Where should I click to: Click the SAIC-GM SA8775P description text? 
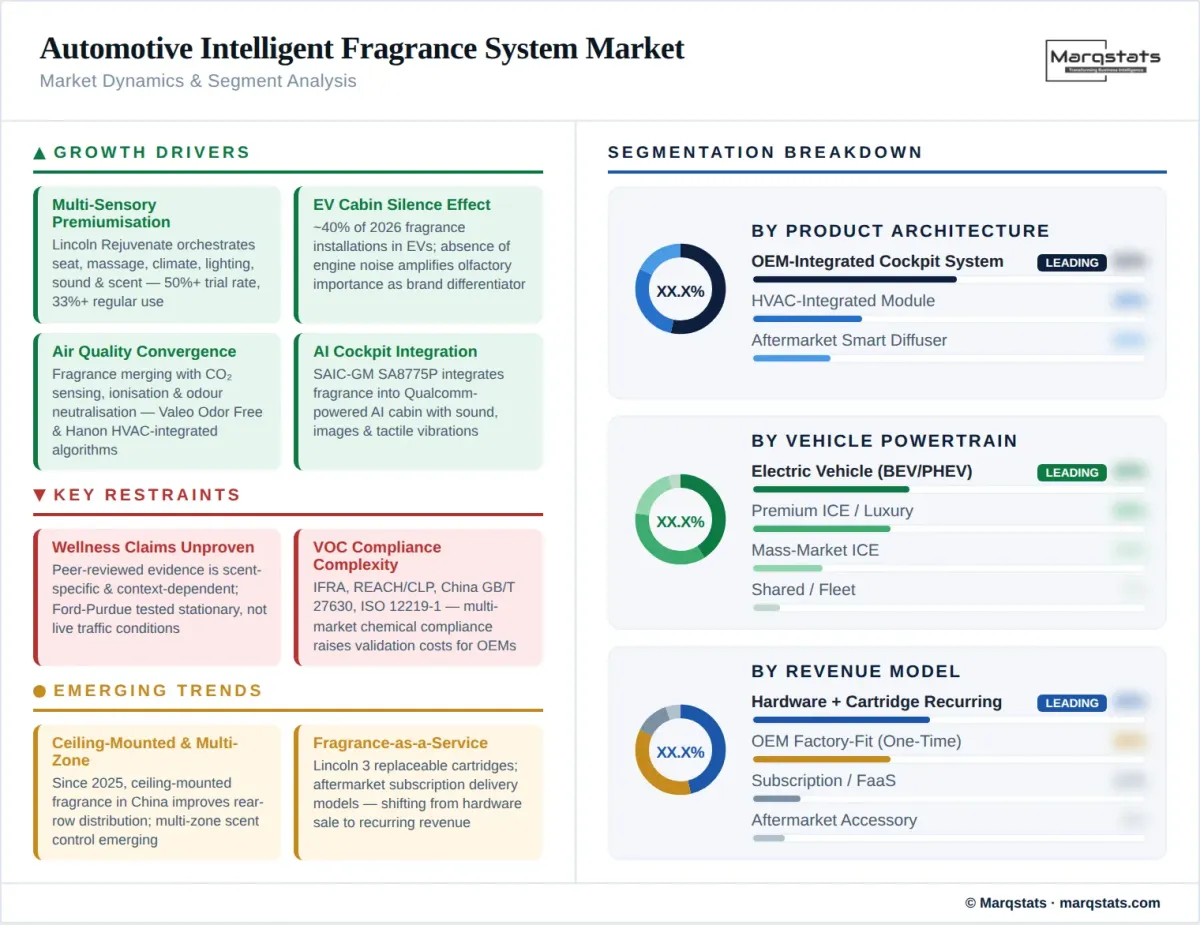coord(409,403)
